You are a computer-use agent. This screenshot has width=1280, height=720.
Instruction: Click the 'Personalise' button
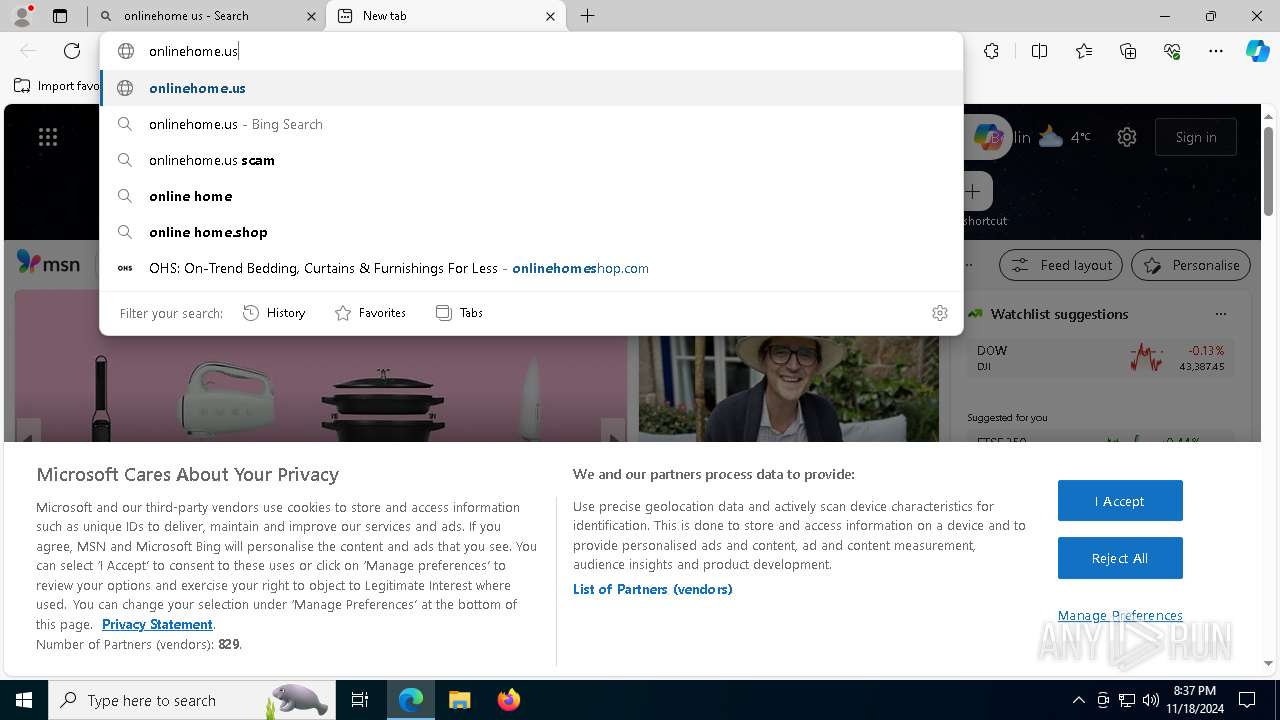pyautogui.click(x=1191, y=265)
